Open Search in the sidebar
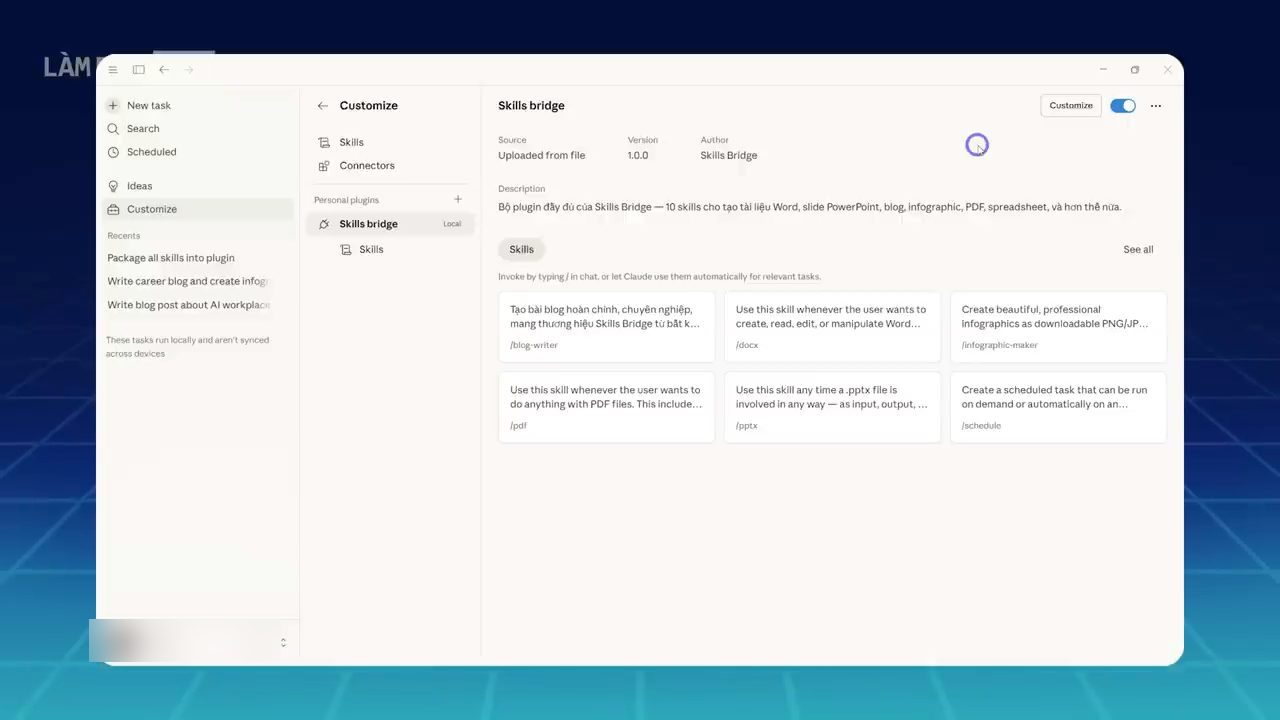This screenshot has height=720, width=1280. point(198,129)
